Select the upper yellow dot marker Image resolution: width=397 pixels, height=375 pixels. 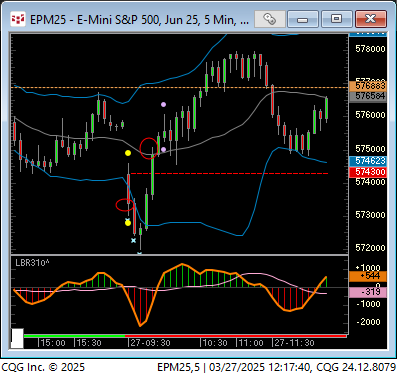(x=128, y=153)
